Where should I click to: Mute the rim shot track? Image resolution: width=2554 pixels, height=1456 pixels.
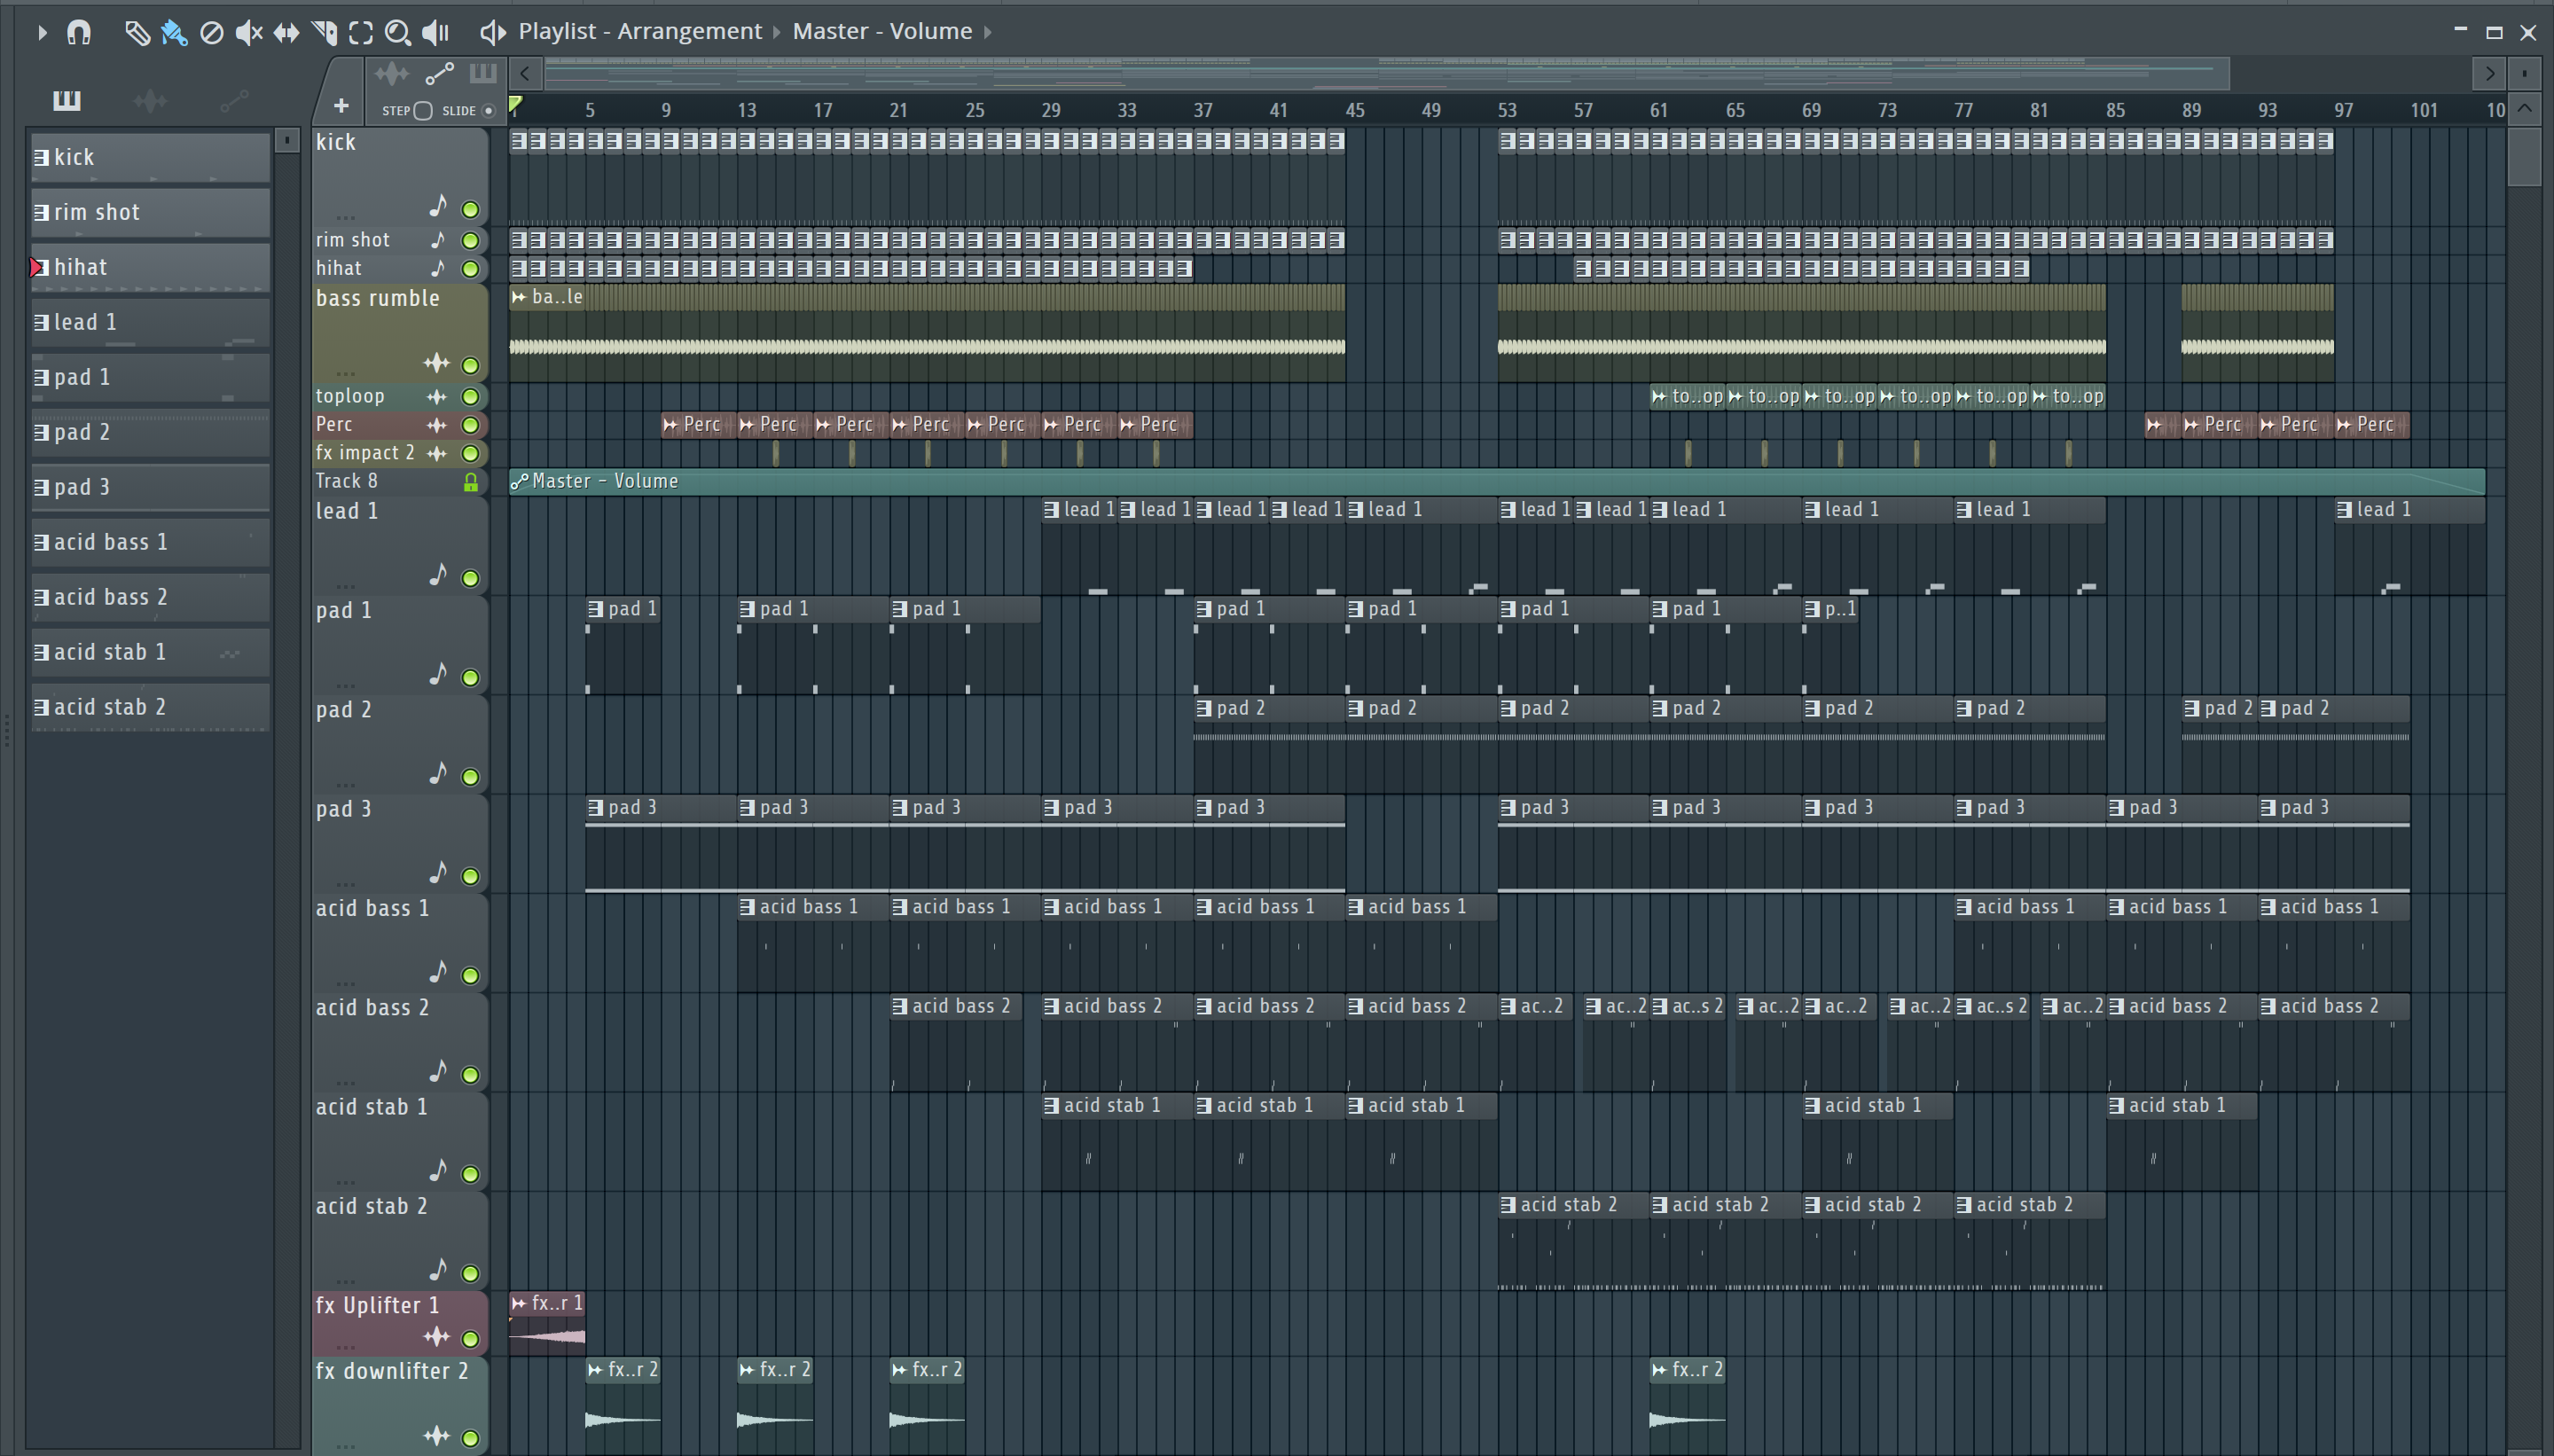[x=470, y=240]
